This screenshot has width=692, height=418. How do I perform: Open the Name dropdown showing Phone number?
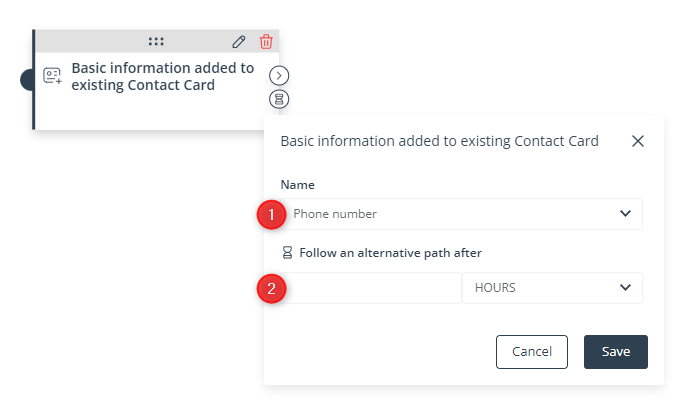(462, 214)
